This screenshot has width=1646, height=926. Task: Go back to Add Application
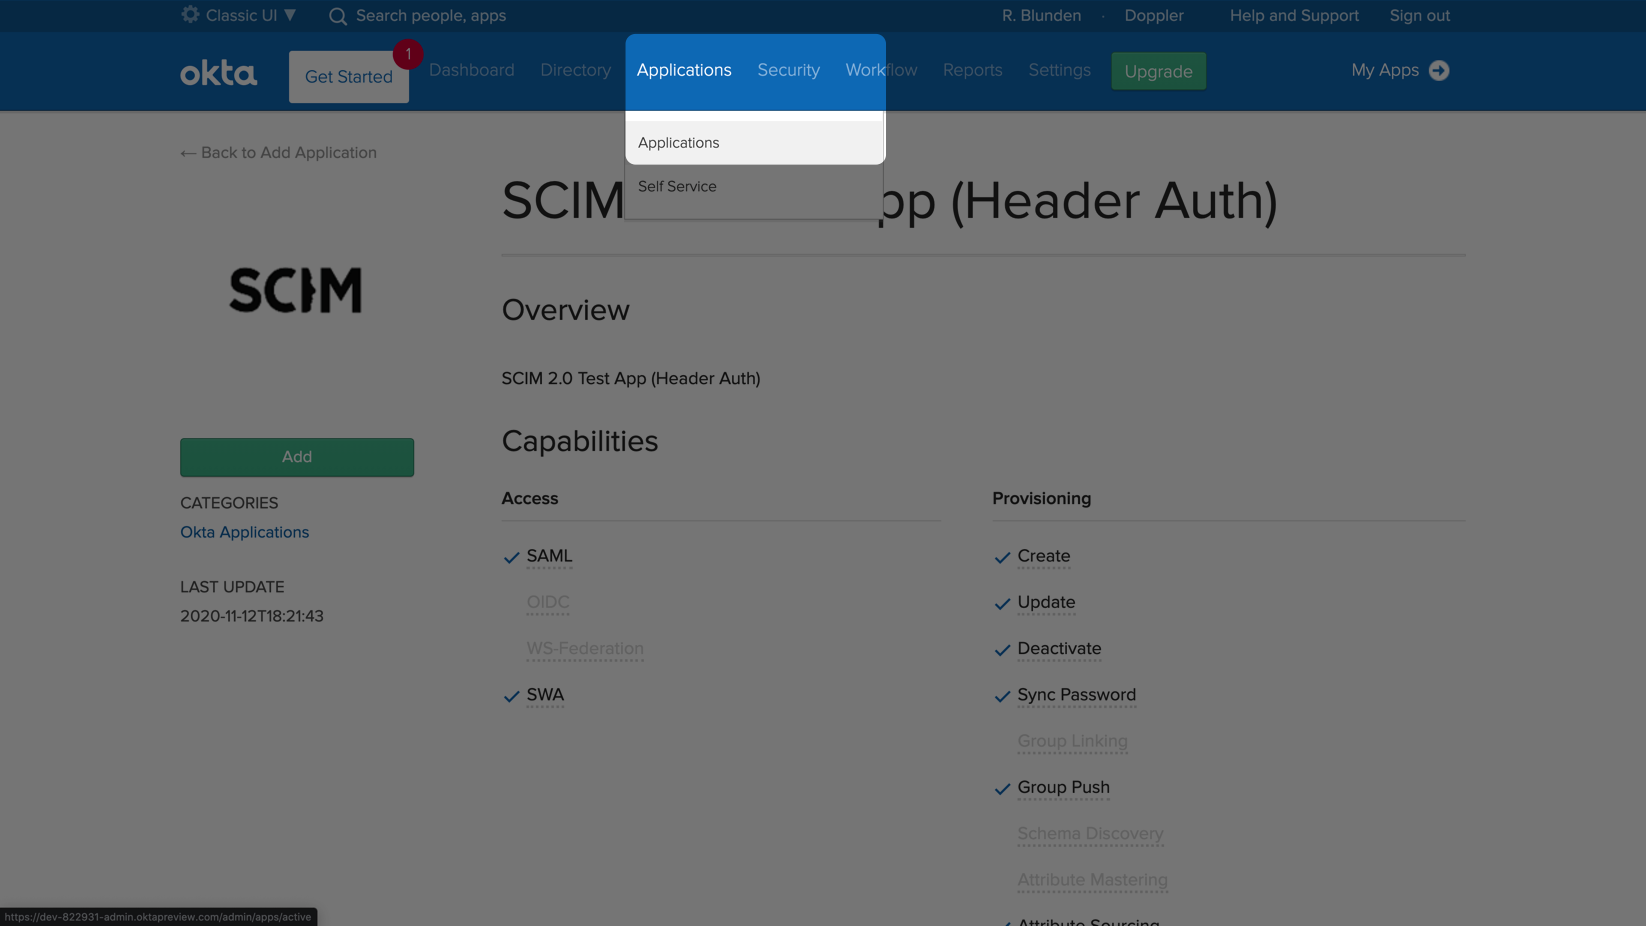coord(278,153)
